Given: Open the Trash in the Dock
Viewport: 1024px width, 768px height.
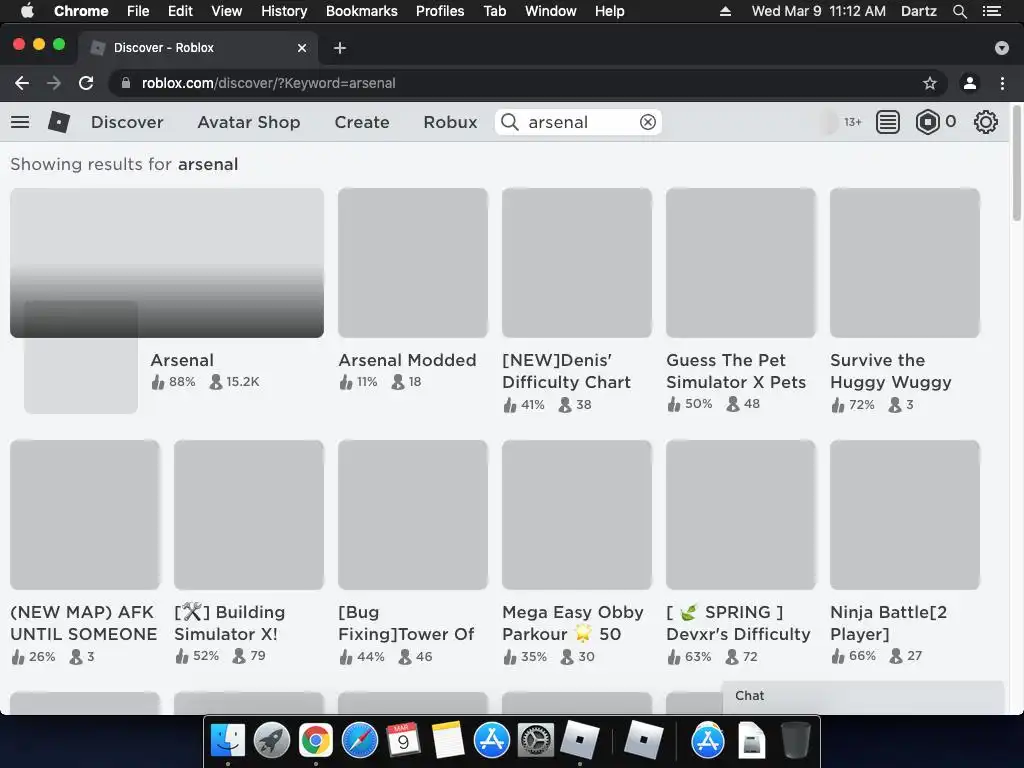Looking at the screenshot, I should pos(795,741).
